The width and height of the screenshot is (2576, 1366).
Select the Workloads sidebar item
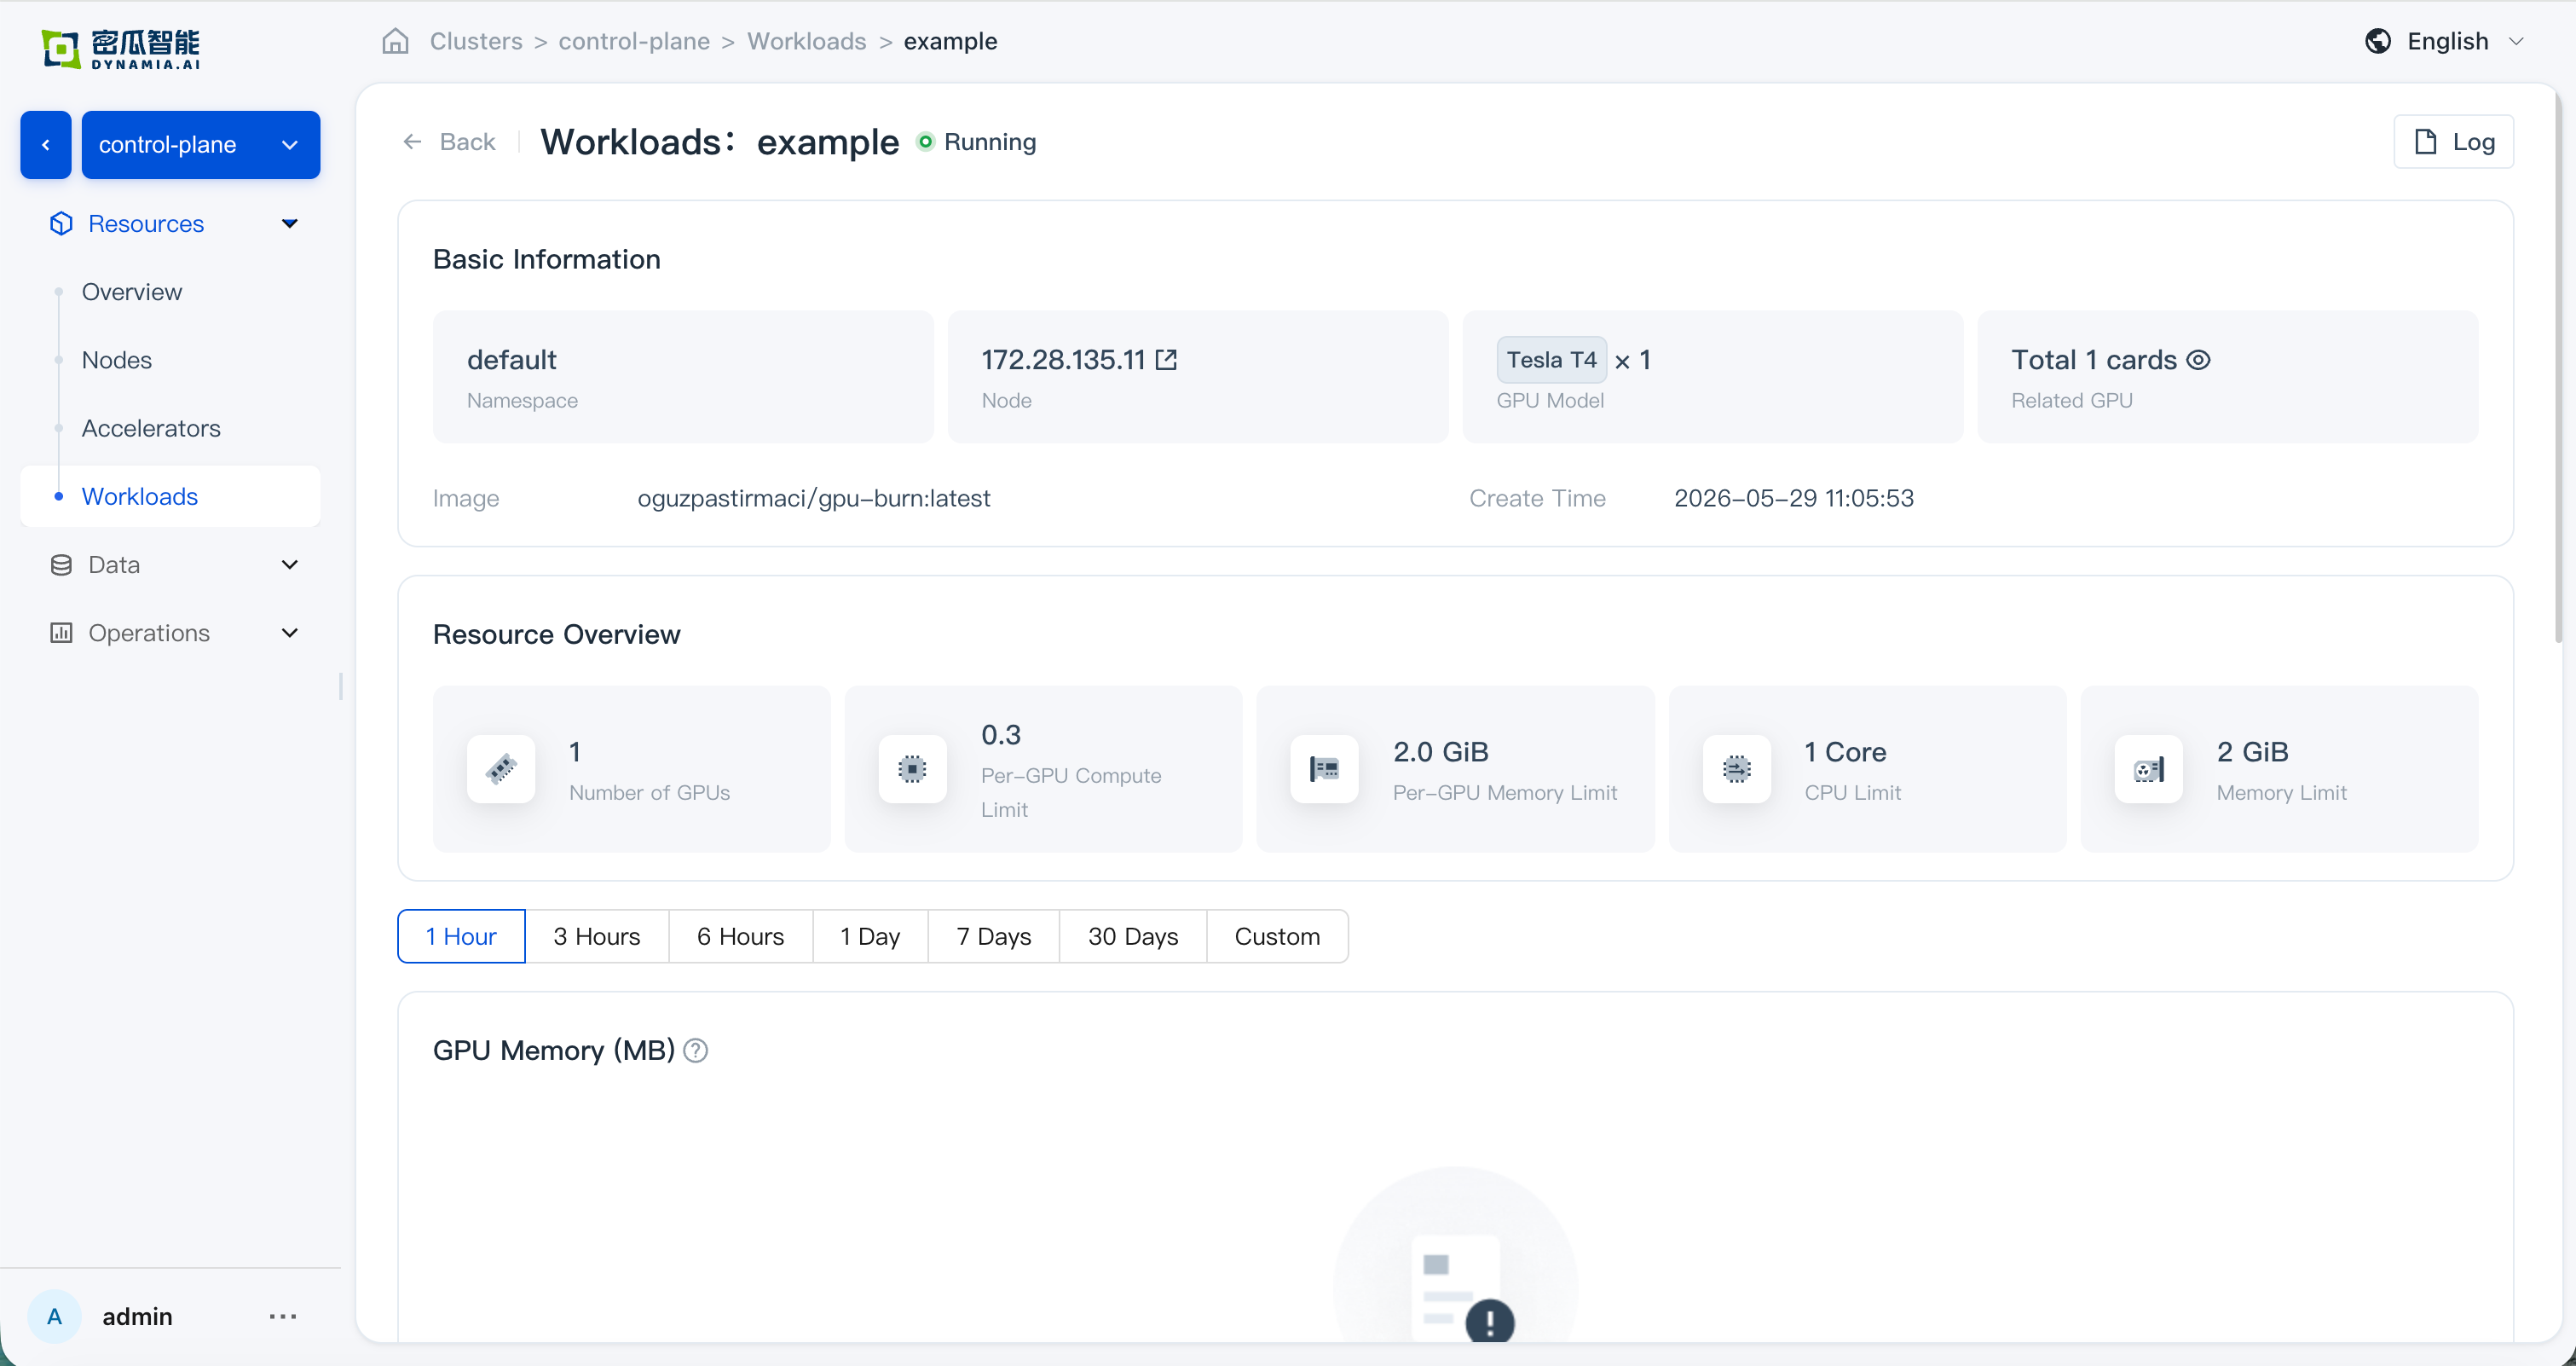click(x=170, y=496)
